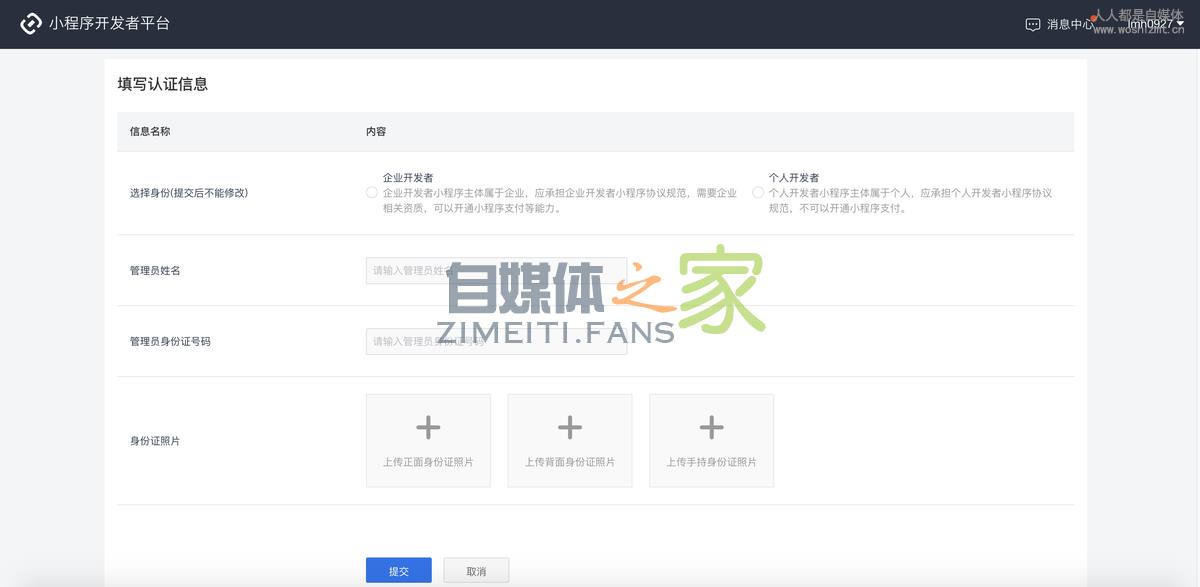Open the 消息中心 message icon
Image resolution: width=1200 pixels, height=587 pixels.
[x=1031, y=22]
